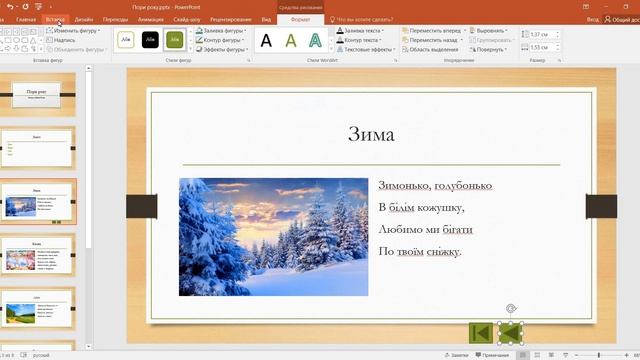This screenshot has height=360, width=640.
Task: Switch to the Переходы tab
Action: click(x=115, y=20)
